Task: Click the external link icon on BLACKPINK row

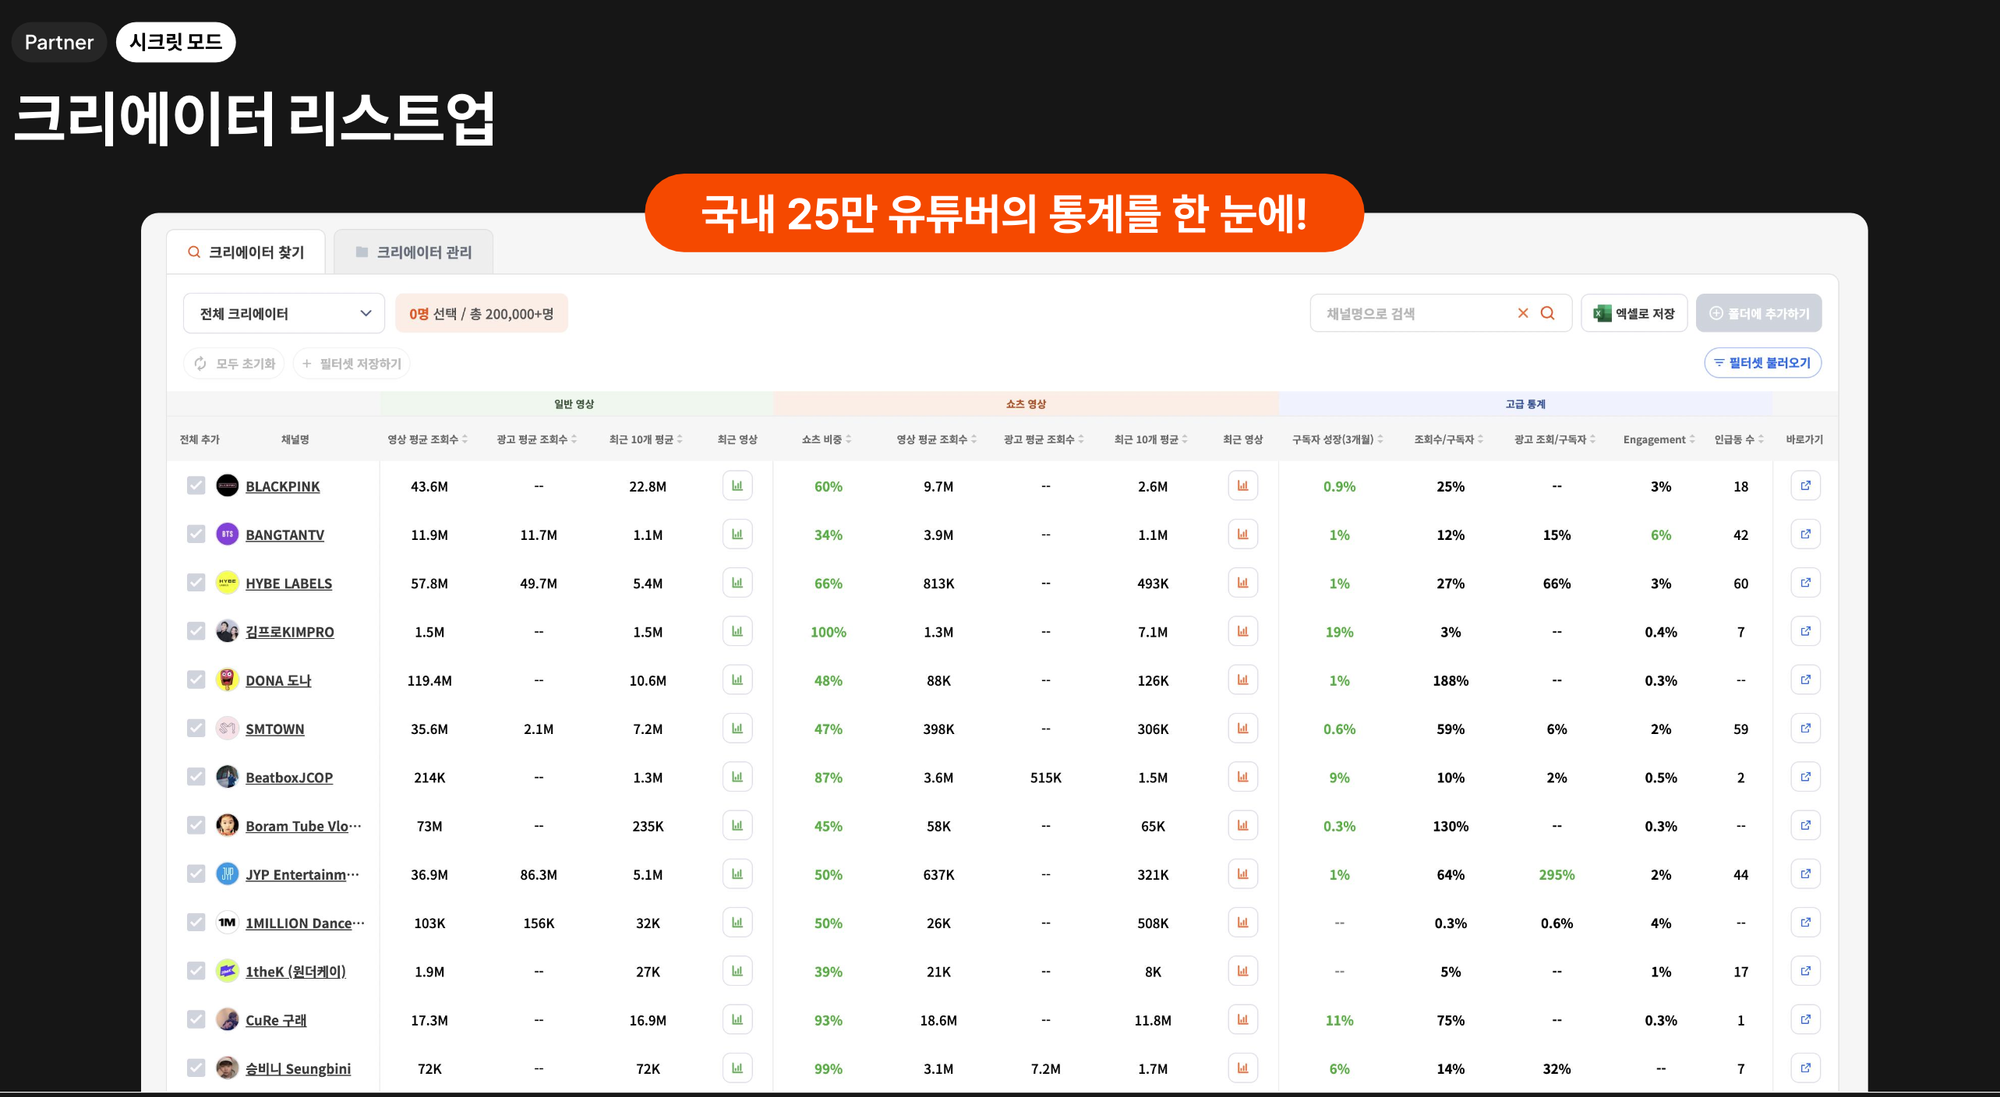Action: (1805, 485)
